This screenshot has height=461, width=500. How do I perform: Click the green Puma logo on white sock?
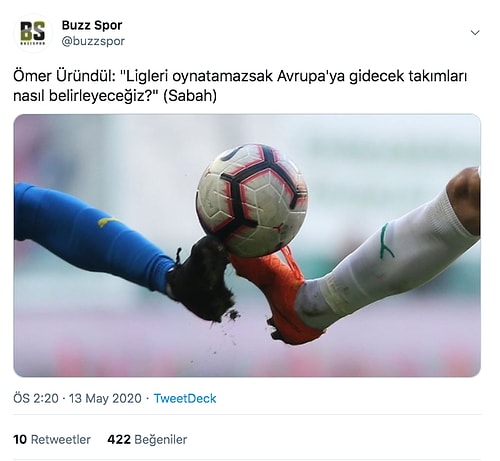point(387,242)
